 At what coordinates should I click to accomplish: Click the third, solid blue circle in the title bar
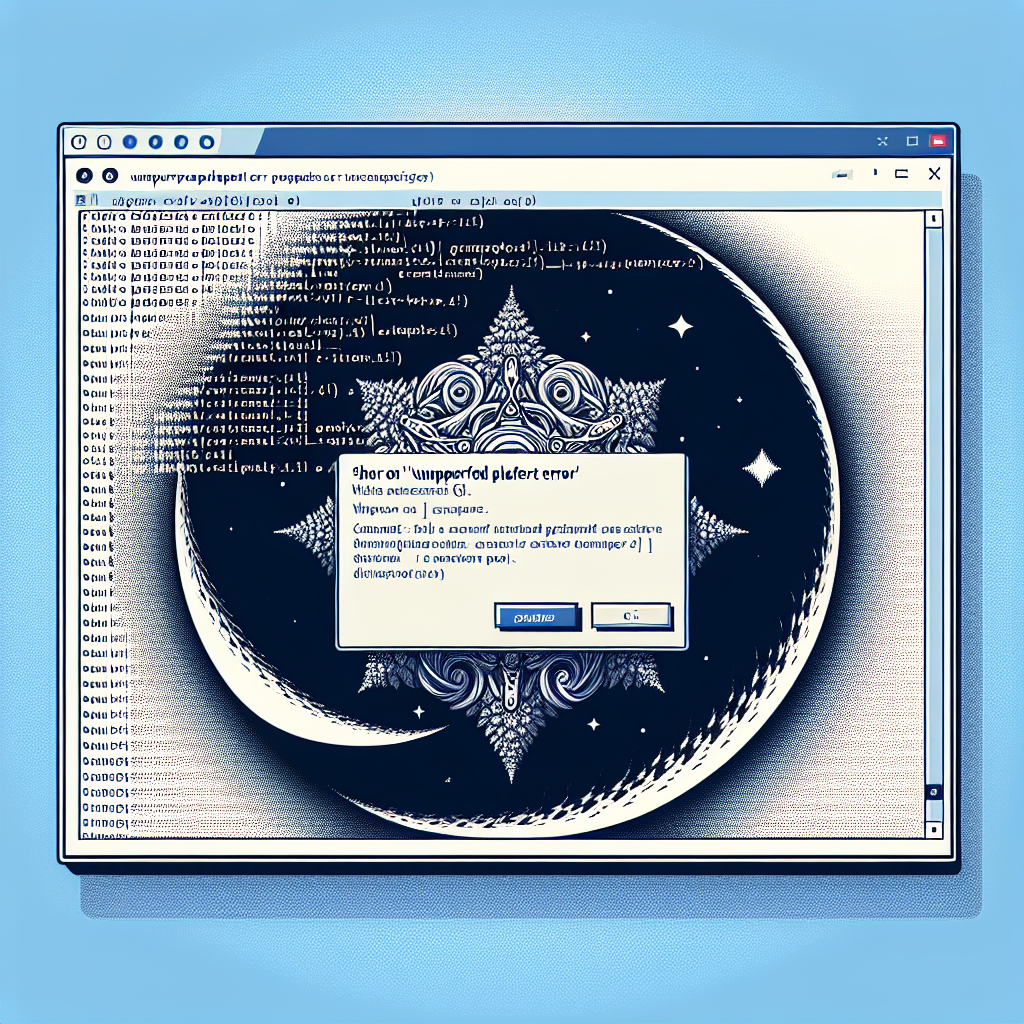[x=131, y=141]
